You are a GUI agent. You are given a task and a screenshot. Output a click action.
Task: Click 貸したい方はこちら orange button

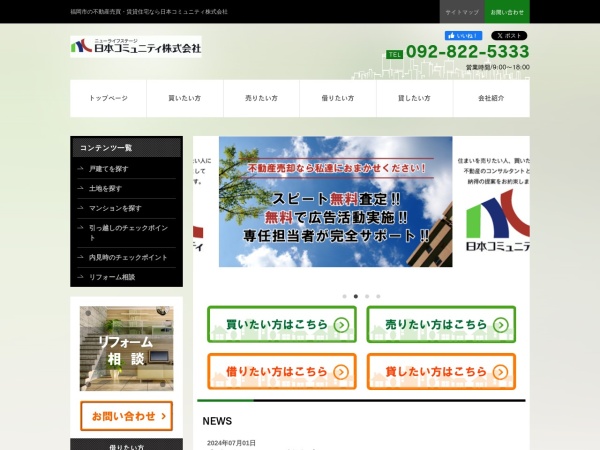pos(441,372)
